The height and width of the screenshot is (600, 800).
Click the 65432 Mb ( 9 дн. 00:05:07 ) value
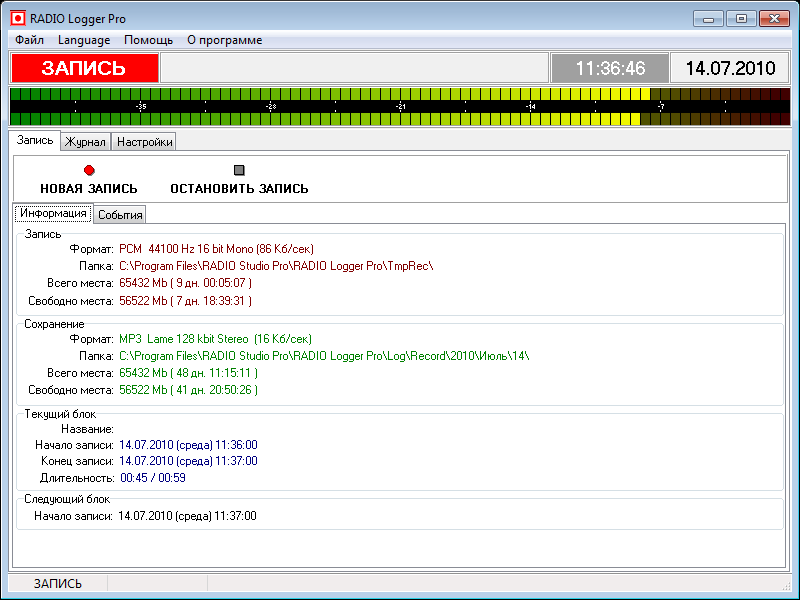[185, 283]
